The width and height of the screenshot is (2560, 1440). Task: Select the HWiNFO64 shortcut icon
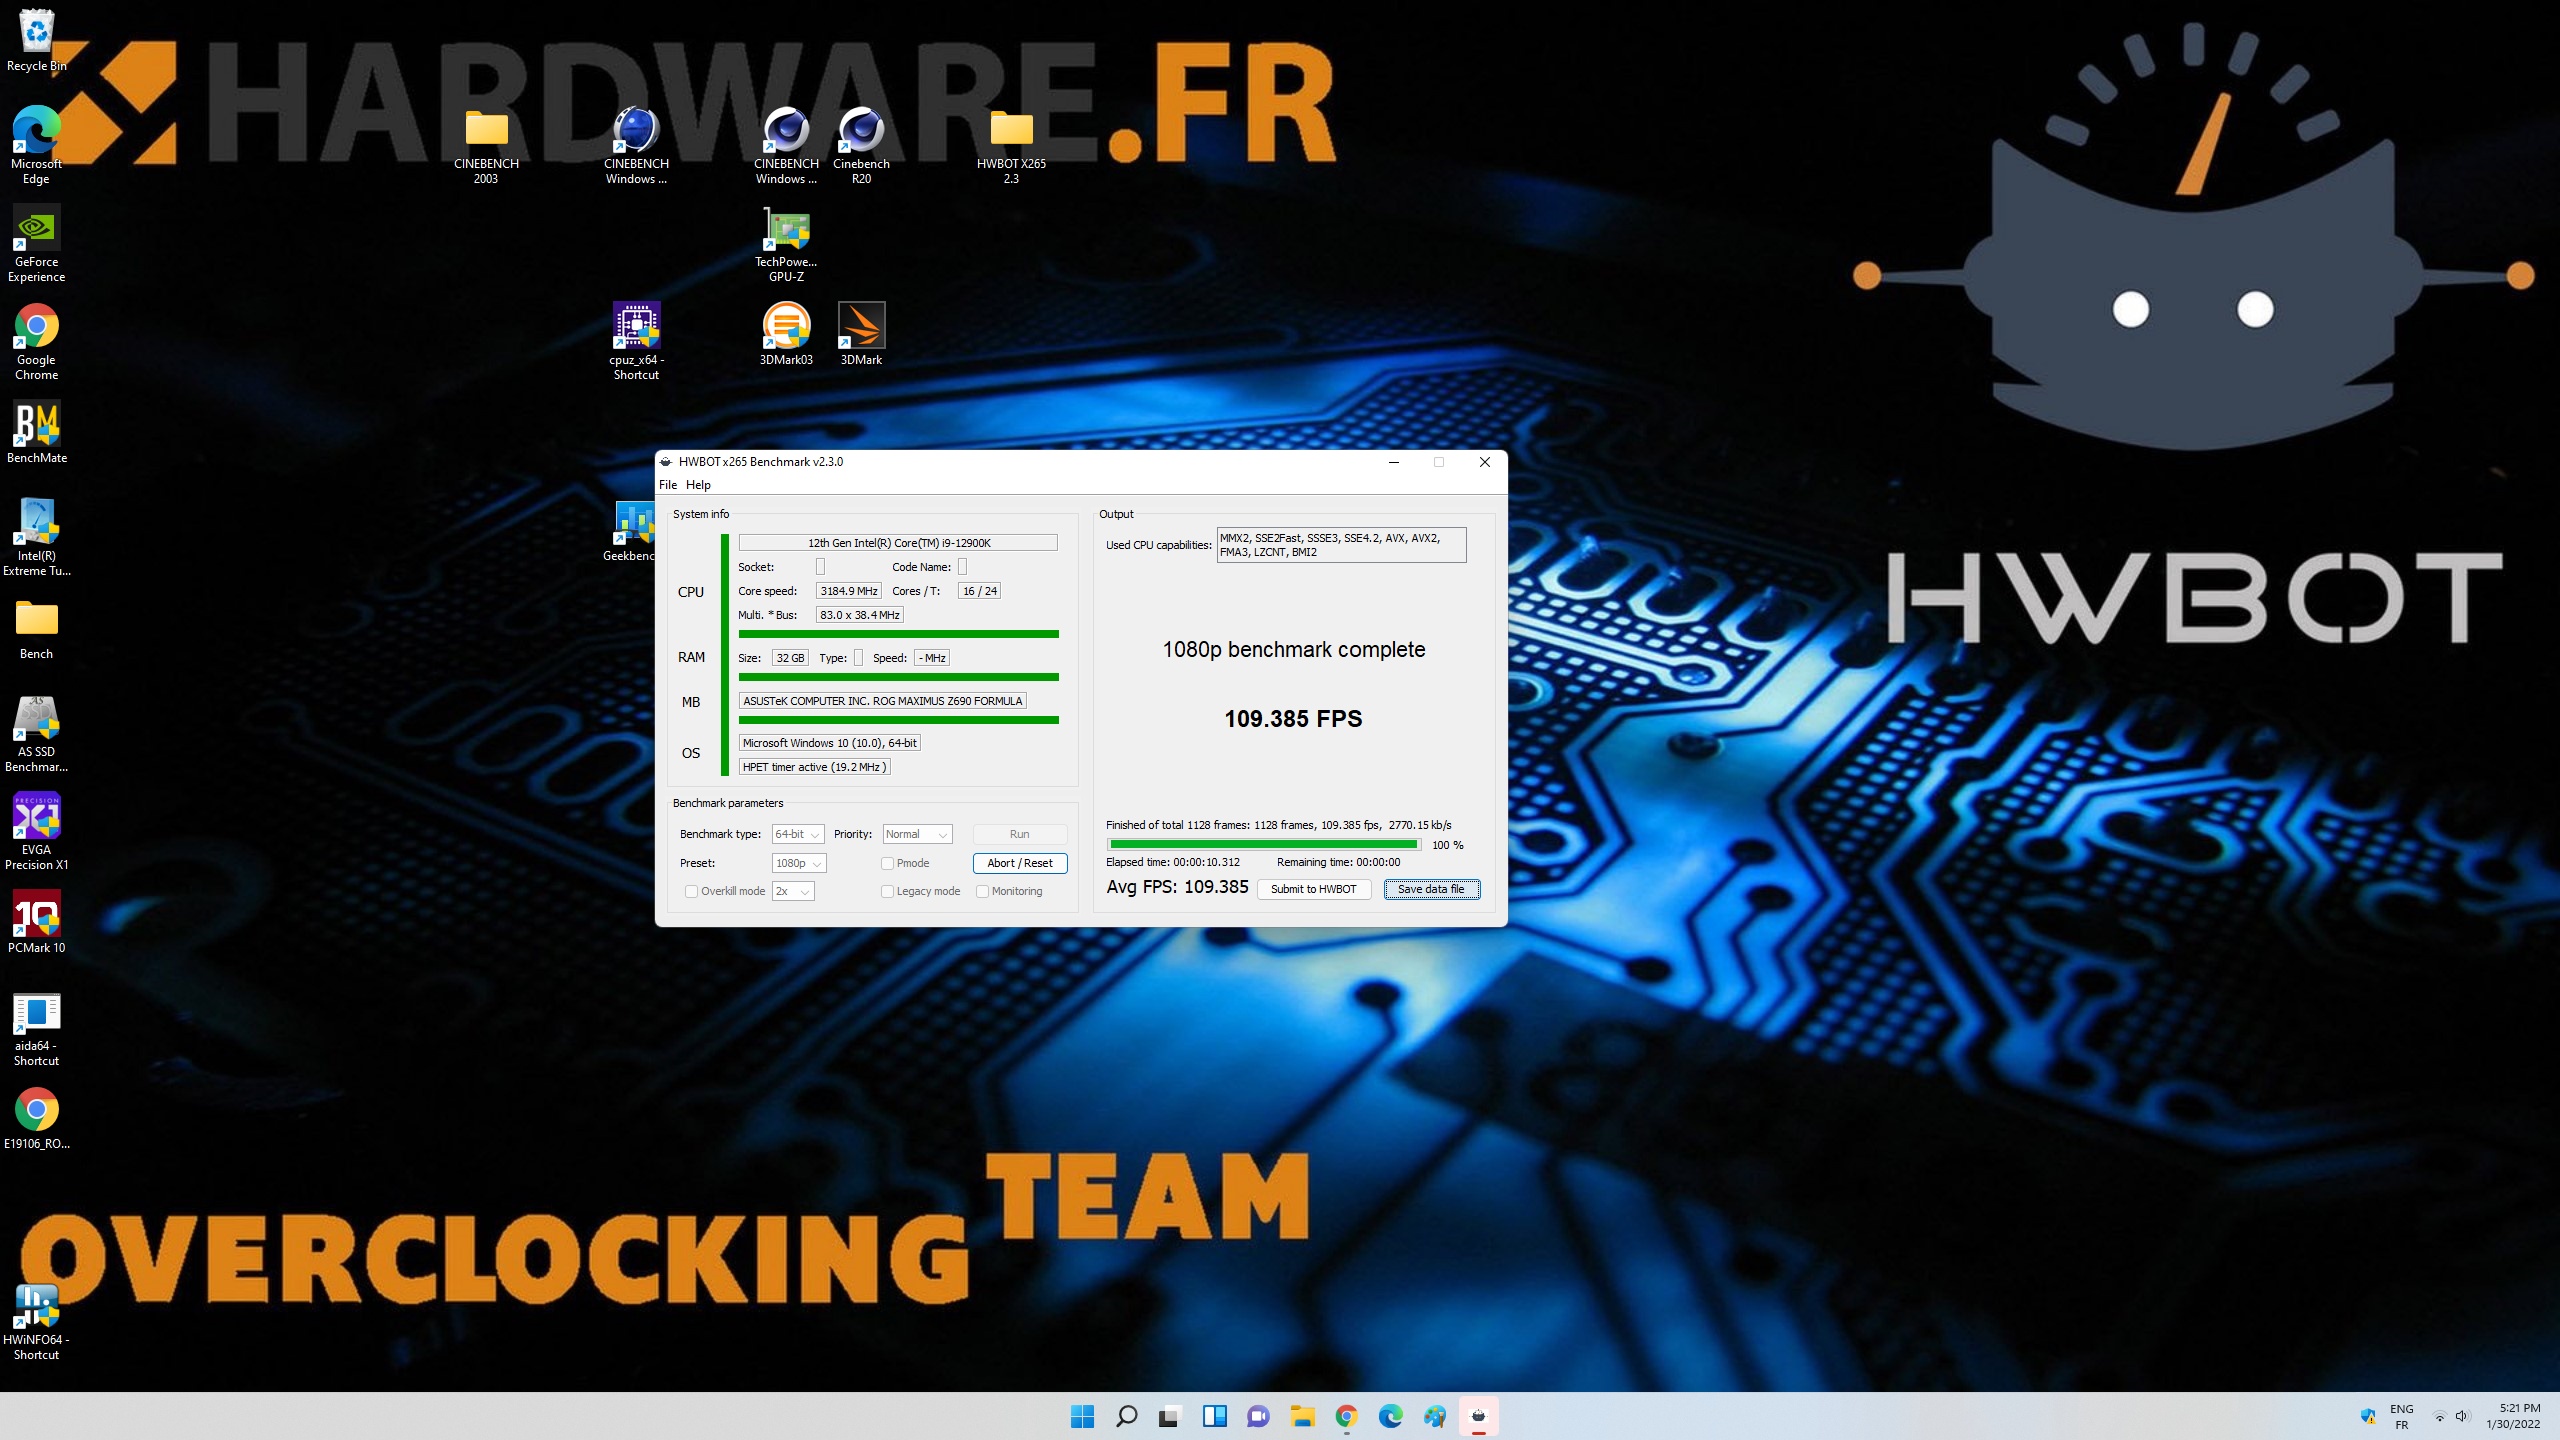tap(37, 1321)
